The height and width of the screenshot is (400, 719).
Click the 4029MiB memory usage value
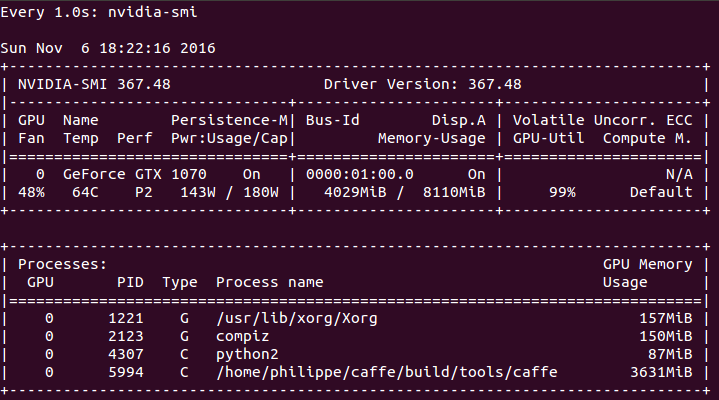click(x=355, y=192)
